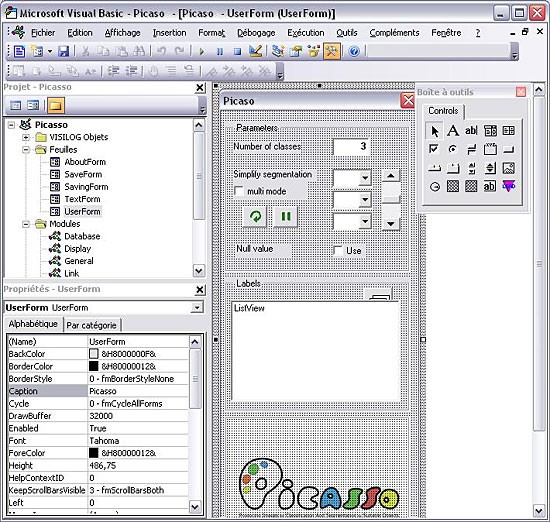Select the TextBox (abl) control in Toolbox
The height and width of the screenshot is (522, 550).
click(471, 131)
